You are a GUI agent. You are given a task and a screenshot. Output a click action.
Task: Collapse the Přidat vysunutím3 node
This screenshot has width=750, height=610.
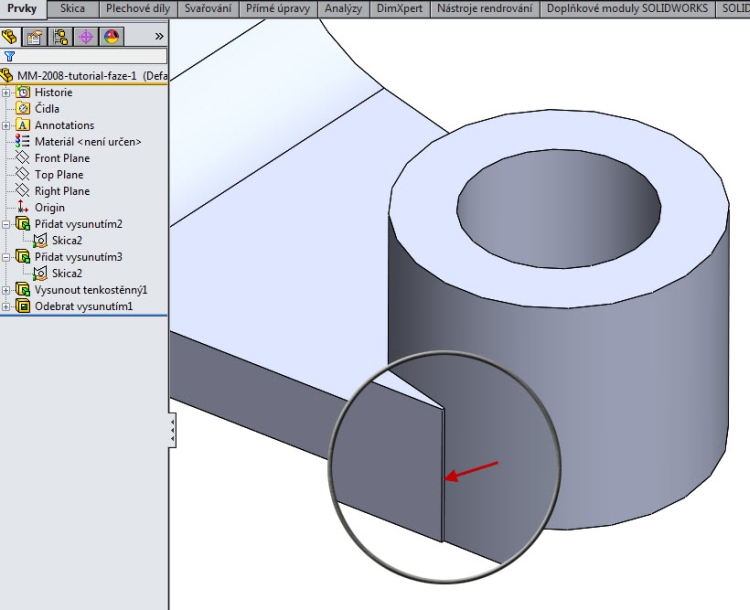click(x=6, y=257)
